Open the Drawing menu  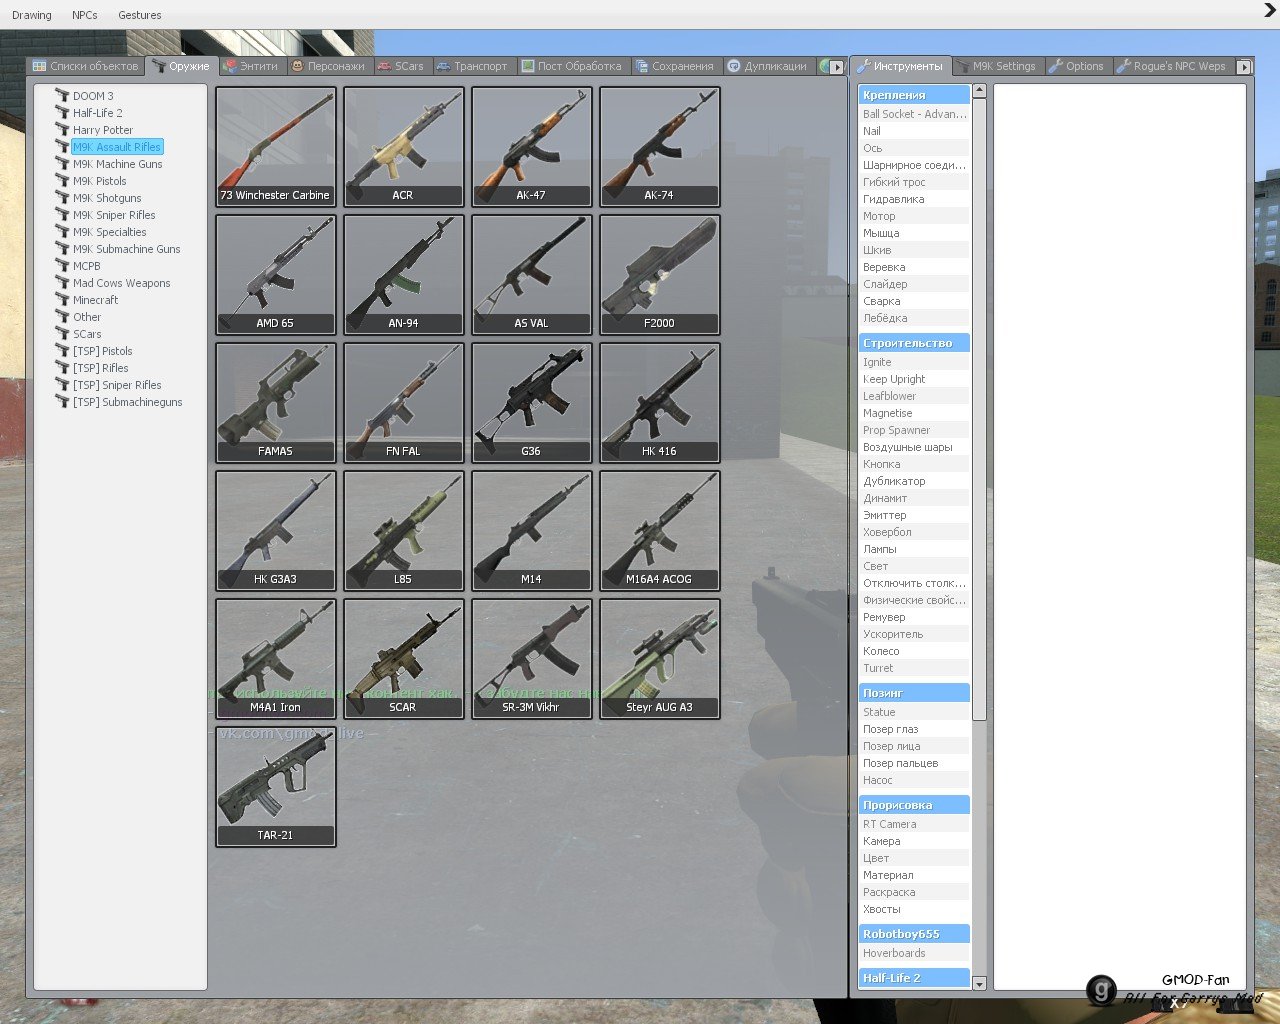tap(32, 15)
